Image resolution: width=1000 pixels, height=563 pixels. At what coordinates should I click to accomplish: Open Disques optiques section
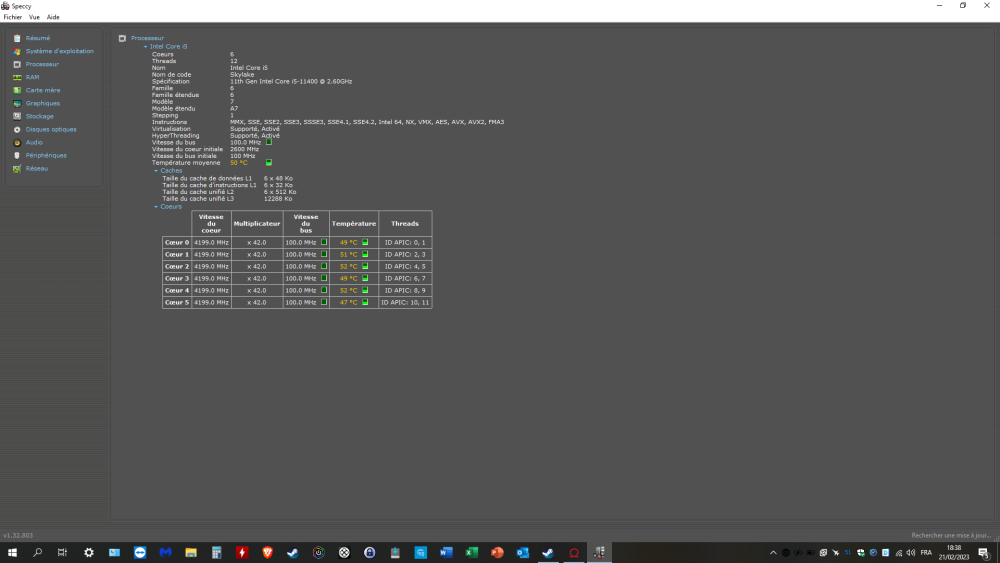(51, 129)
